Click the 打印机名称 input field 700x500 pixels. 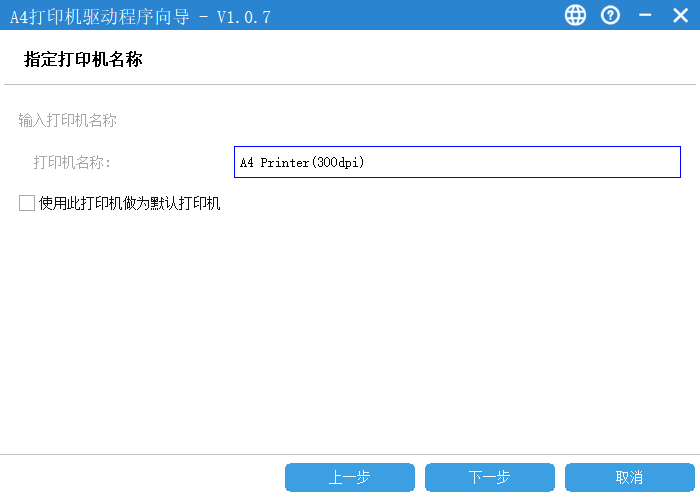click(457, 162)
